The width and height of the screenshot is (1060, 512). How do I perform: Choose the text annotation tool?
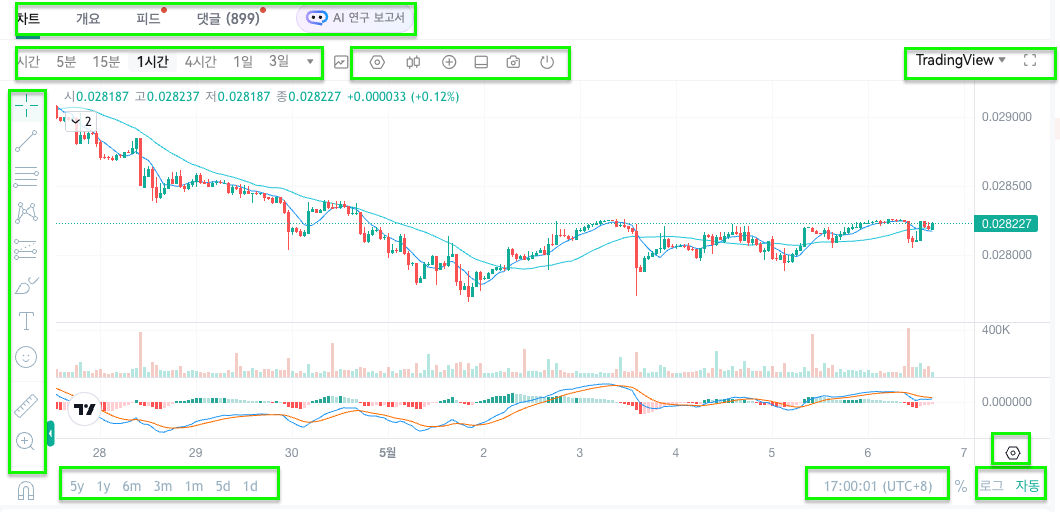(26, 321)
